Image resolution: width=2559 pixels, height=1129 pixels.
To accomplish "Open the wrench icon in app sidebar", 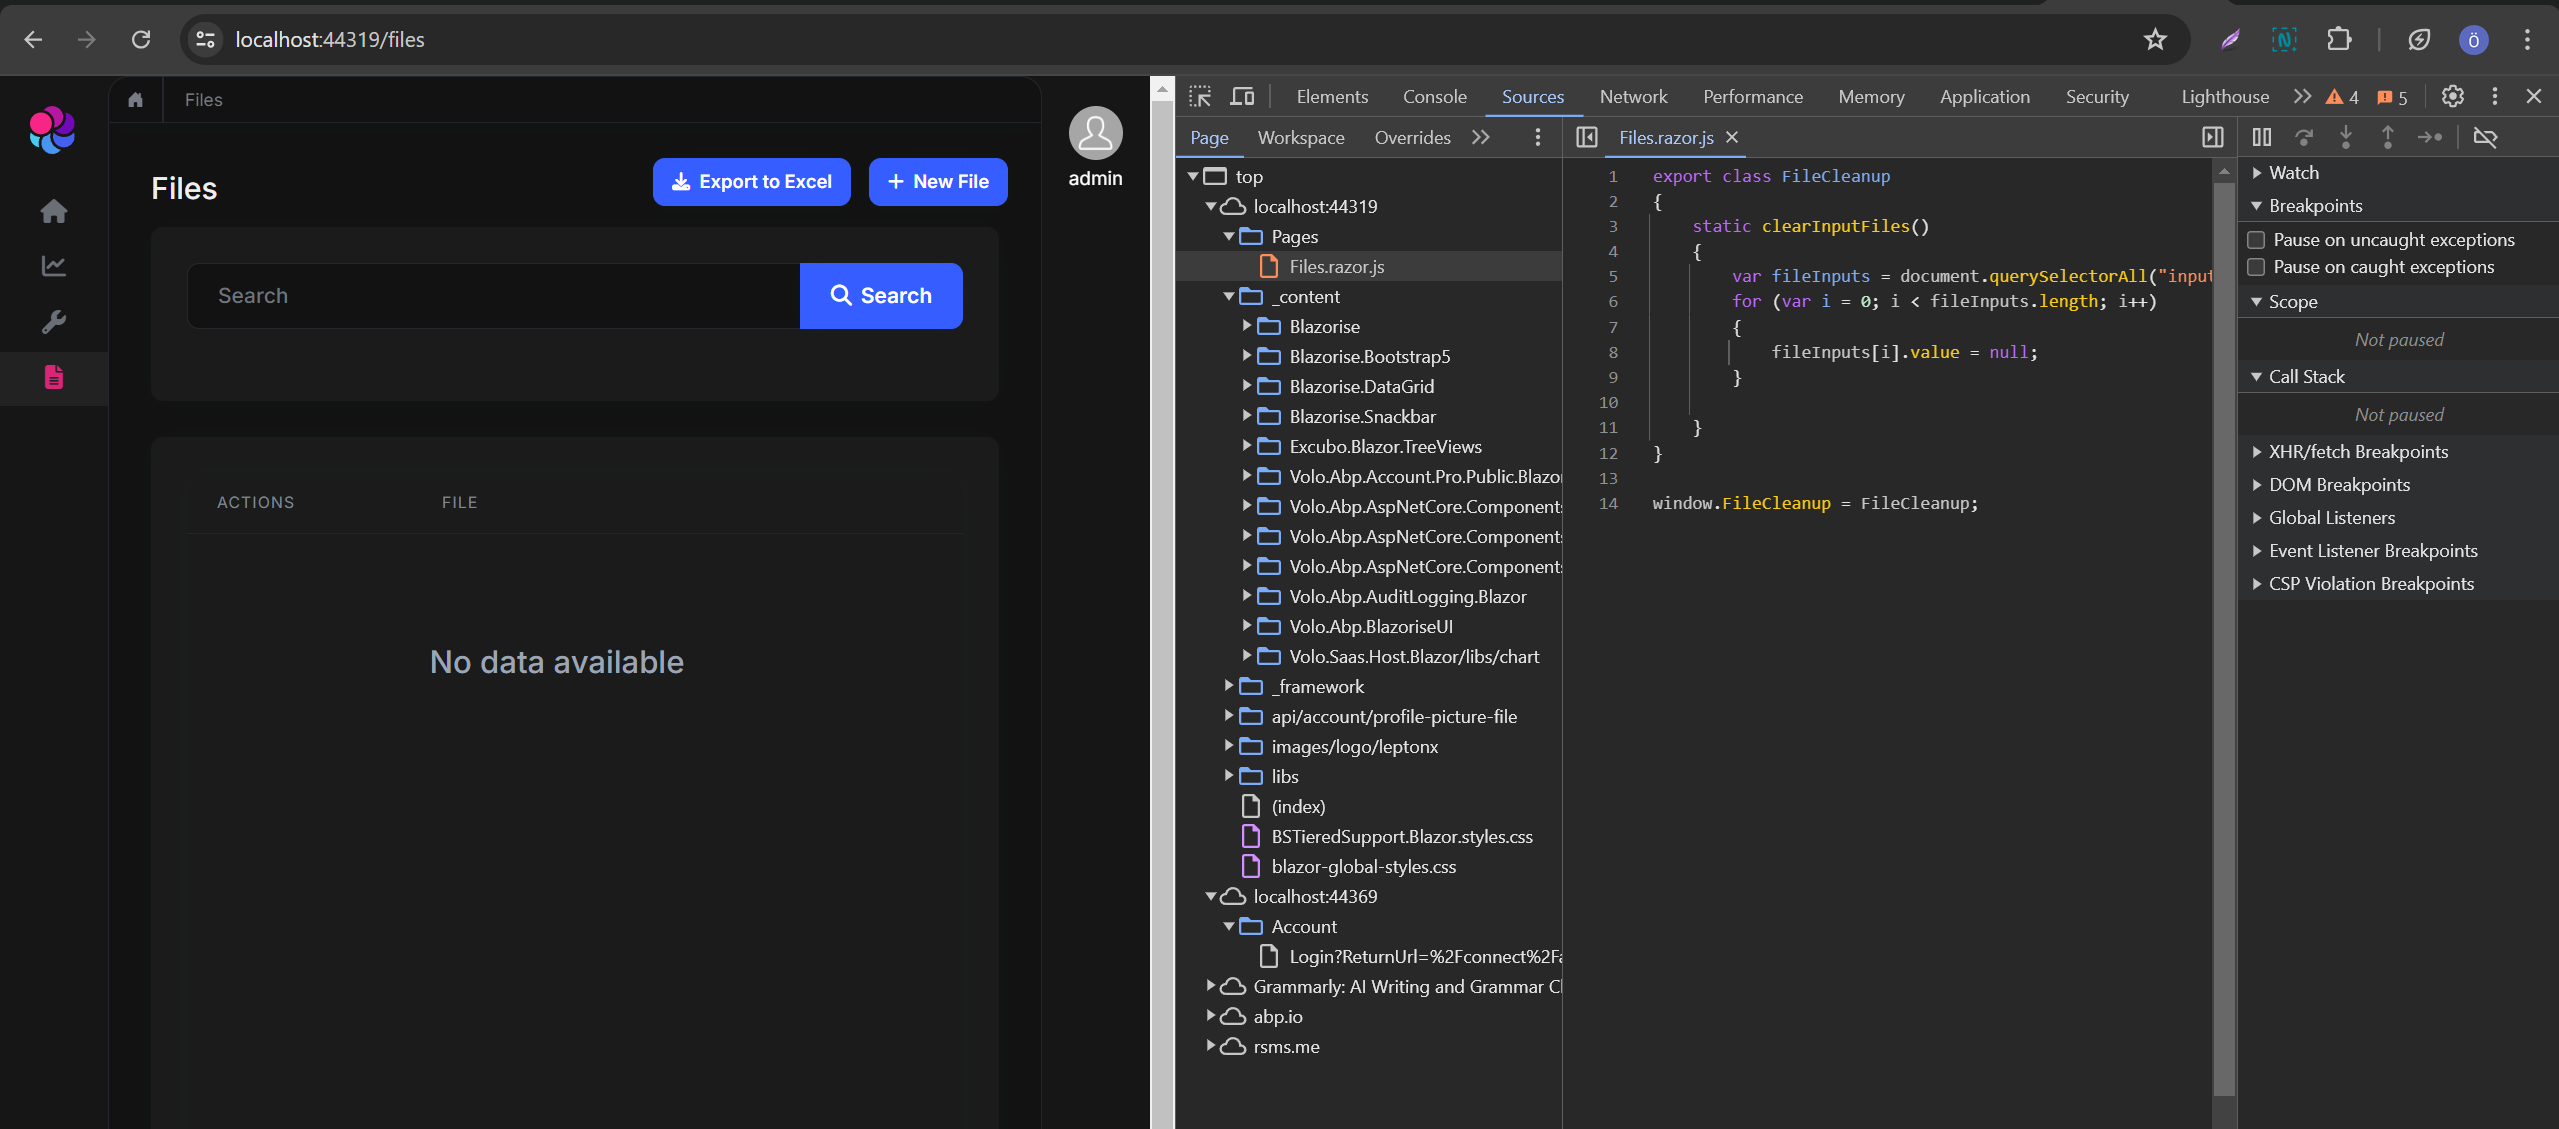I will click(x=54, y=322).
